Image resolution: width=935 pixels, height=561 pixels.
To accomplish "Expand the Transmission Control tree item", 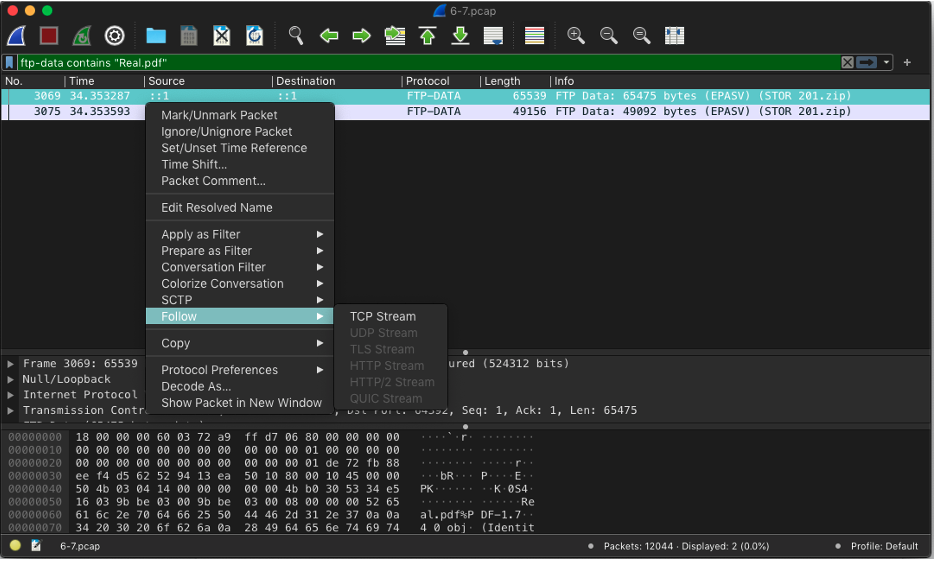I will pos(11,410).
